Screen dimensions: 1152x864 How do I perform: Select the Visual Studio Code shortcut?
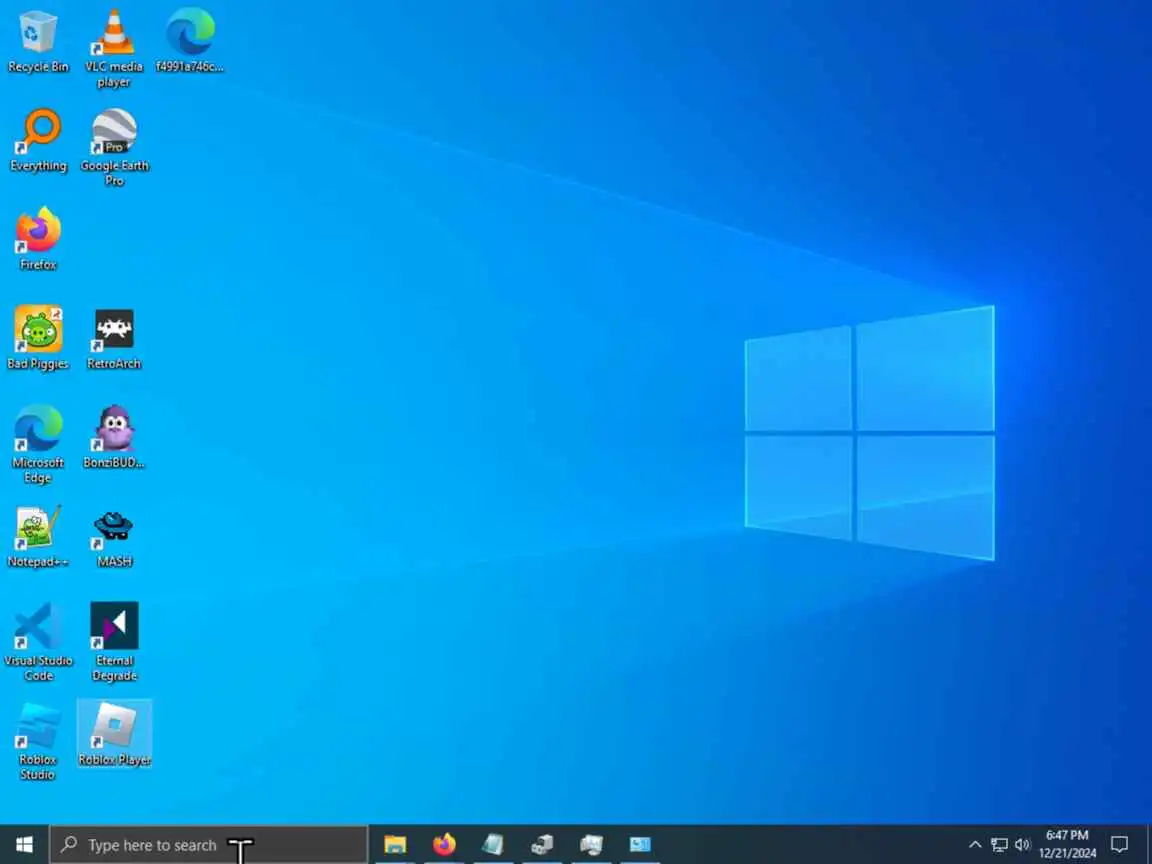(x=38, y=642)
